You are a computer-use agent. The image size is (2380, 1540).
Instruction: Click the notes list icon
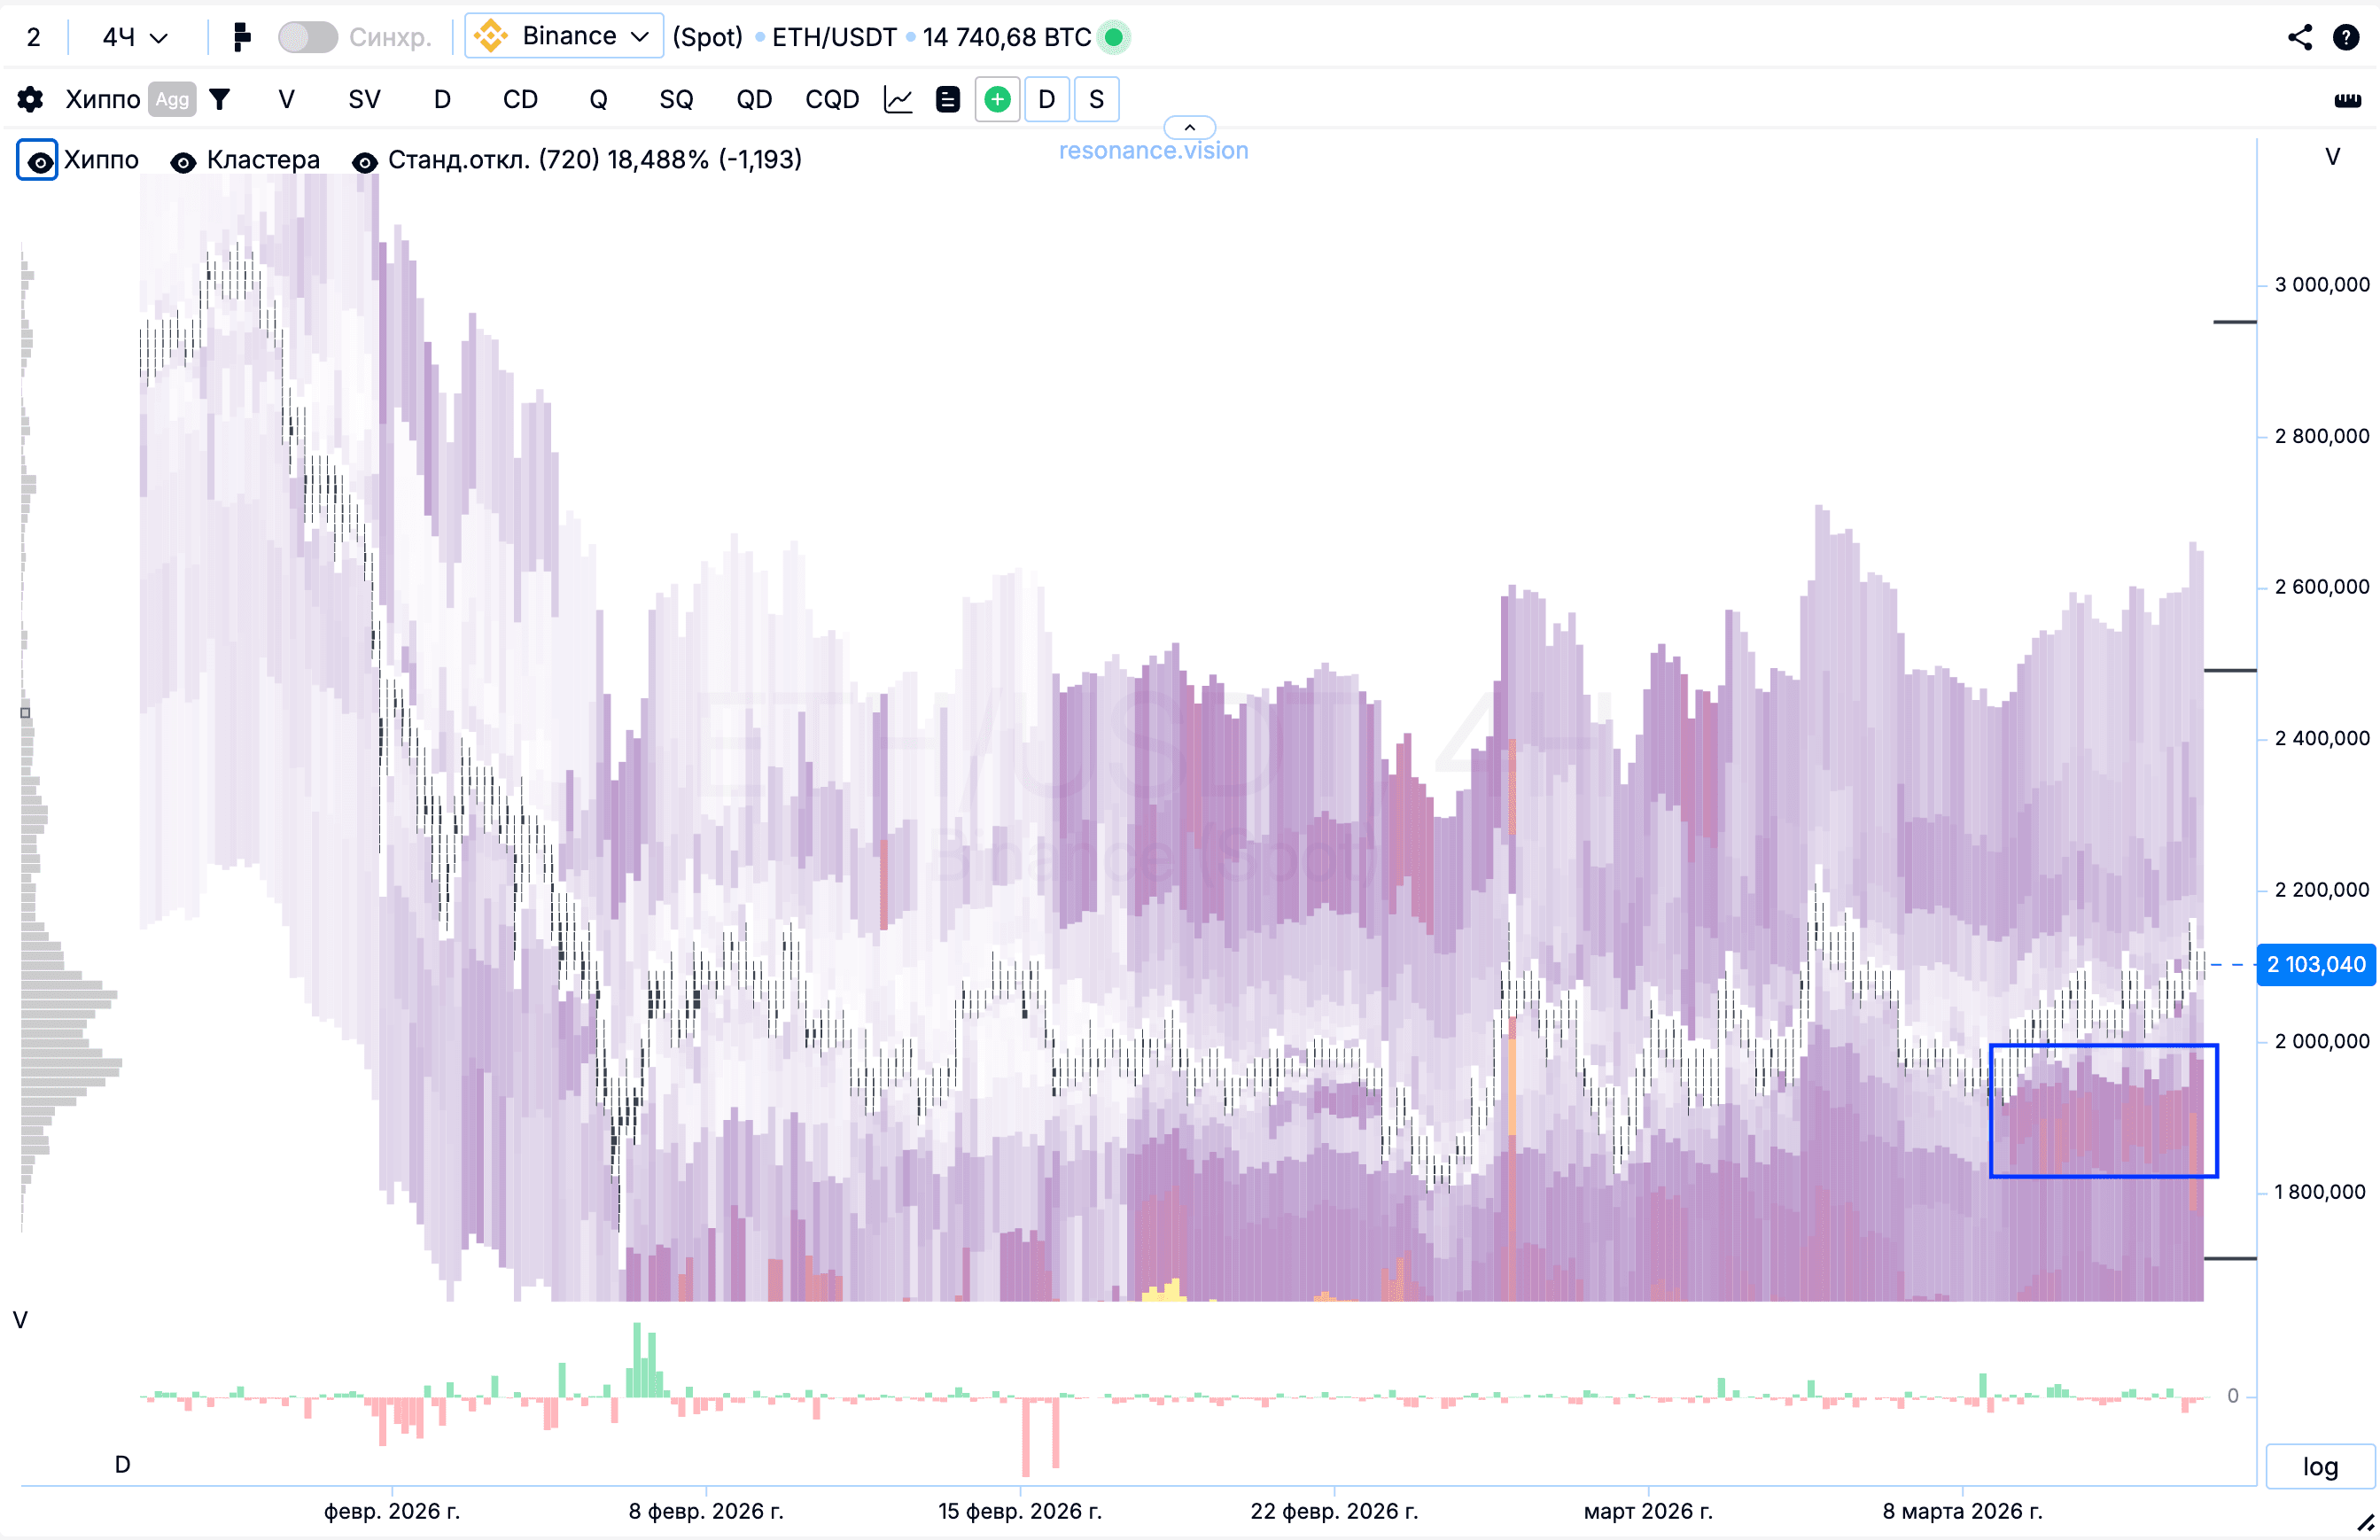[947, 99]
